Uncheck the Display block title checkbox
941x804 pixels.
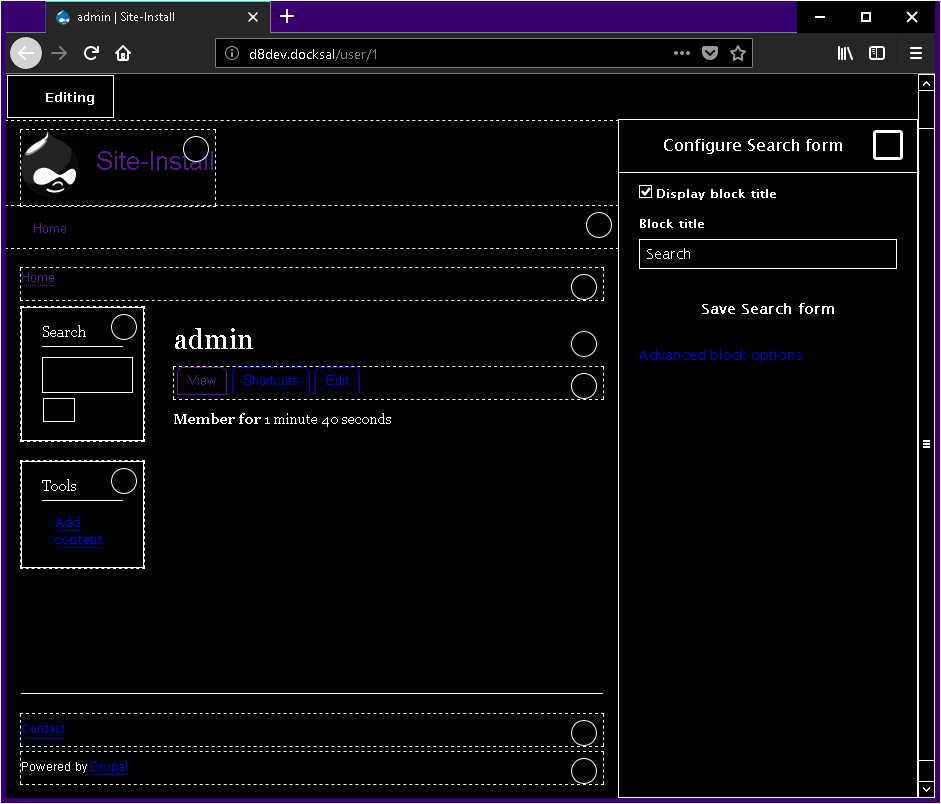(645, 191)
